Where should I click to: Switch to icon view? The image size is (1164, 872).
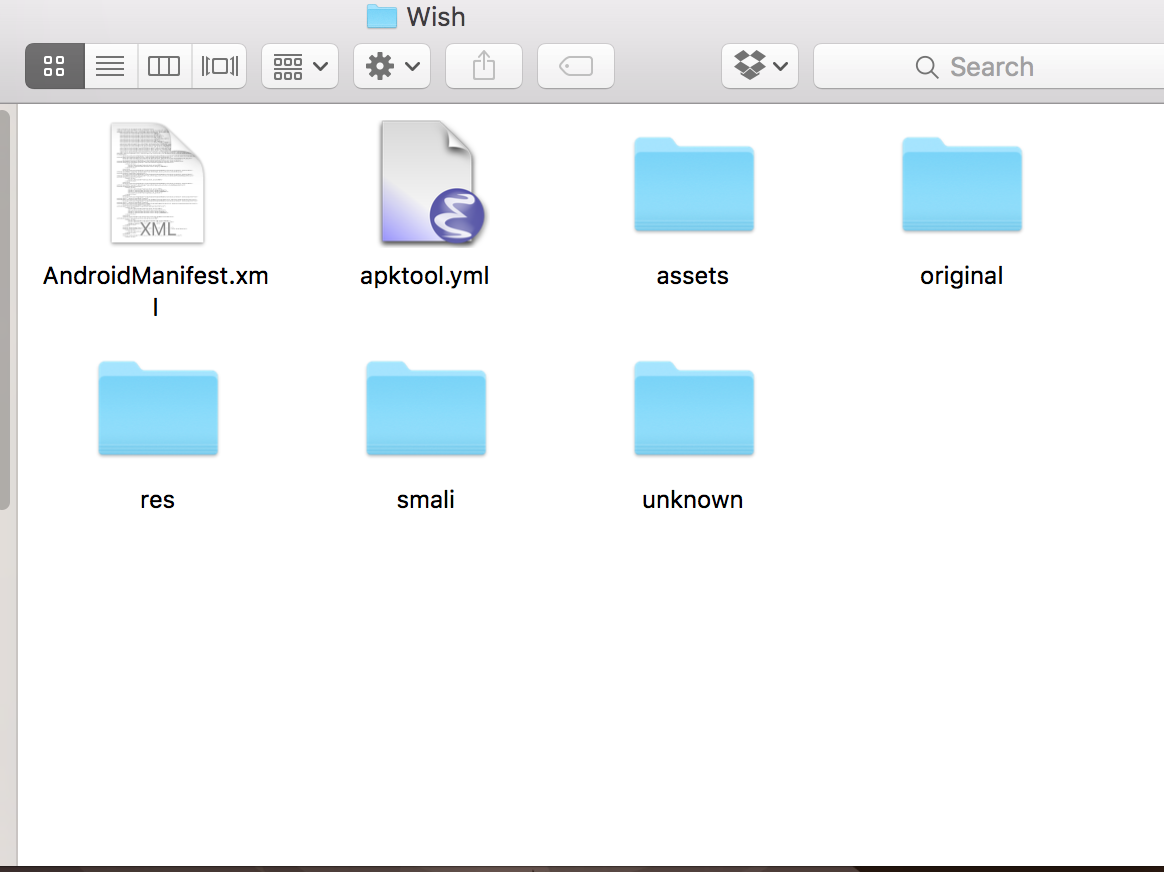point(55,66)
